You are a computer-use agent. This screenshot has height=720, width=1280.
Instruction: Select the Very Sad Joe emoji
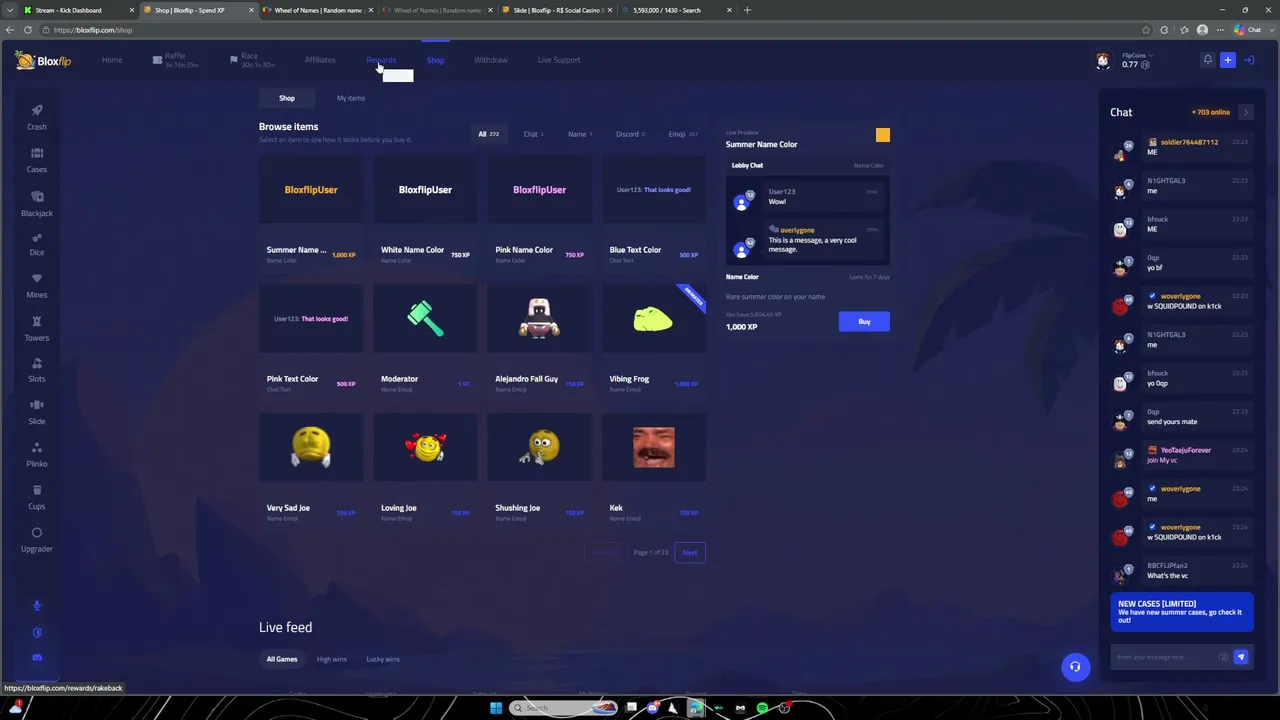point(311,471)
